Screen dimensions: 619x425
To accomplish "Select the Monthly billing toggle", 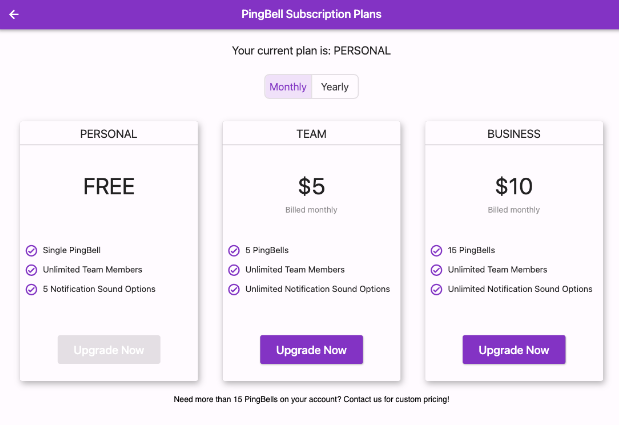I will 288,86.
